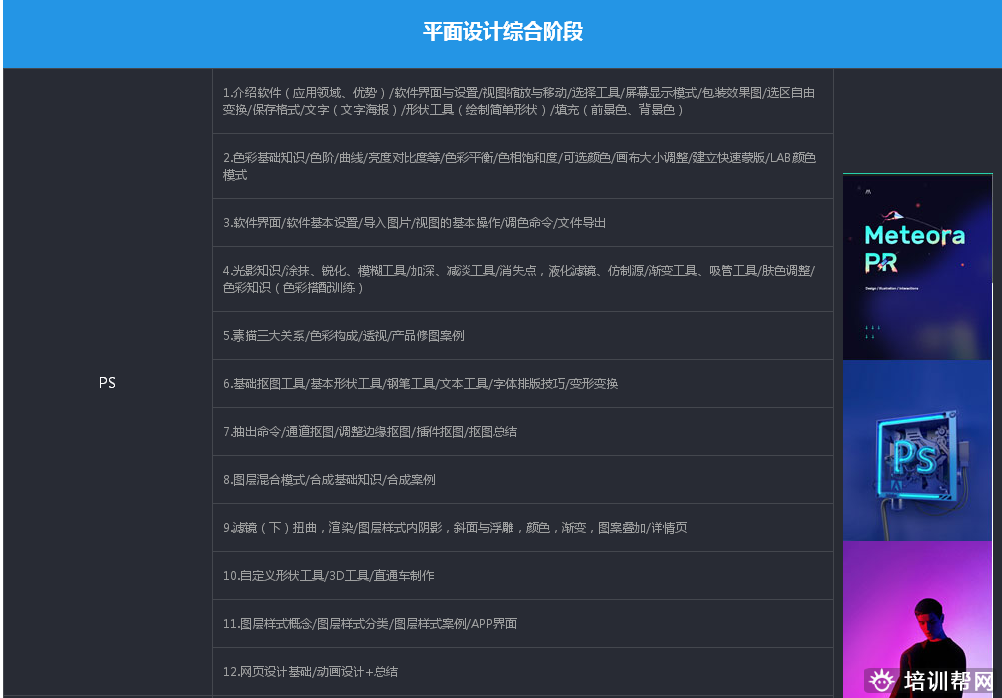Click lesson 3 软件界面 row
Screen dimensions: 1002x698
(x=520, y=222)
